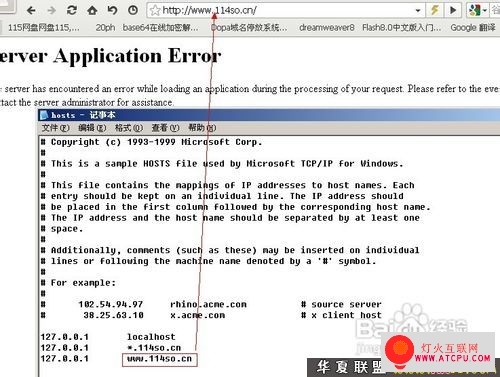
Task: Open the base64在线加密解 bookmark
Action: [160, 28]
